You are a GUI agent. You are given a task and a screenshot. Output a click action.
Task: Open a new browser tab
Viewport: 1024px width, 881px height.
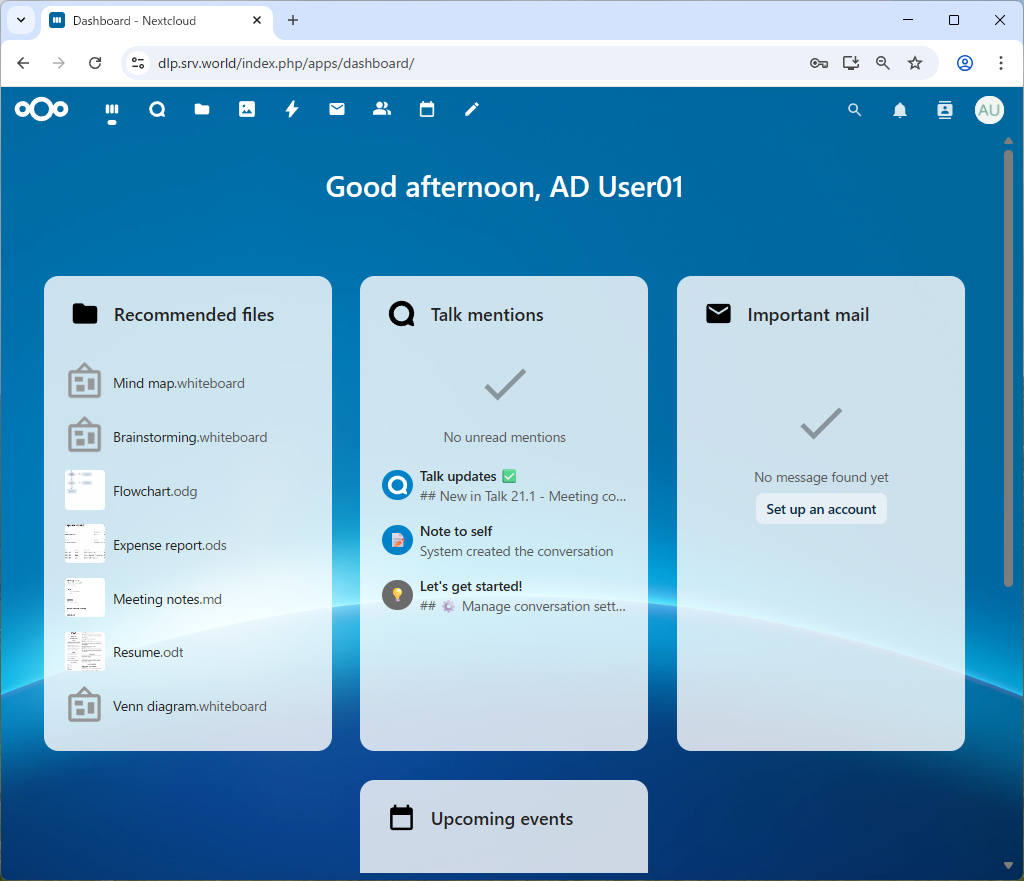(293, 20)
